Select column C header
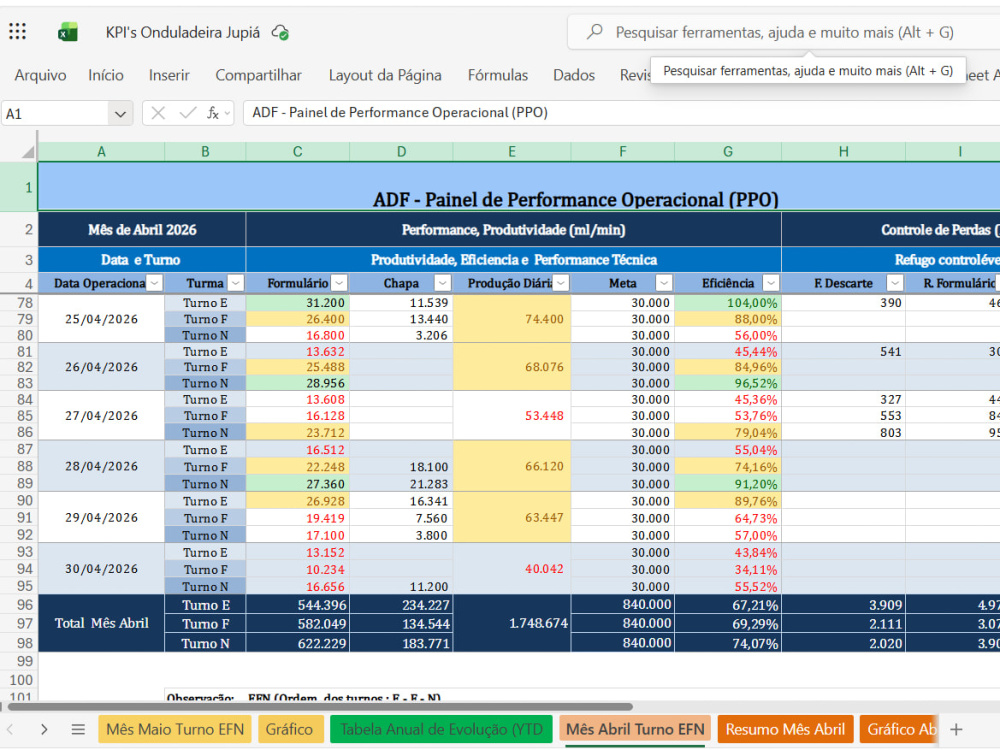Viewport: 1000px width, 750px height. 297,152
